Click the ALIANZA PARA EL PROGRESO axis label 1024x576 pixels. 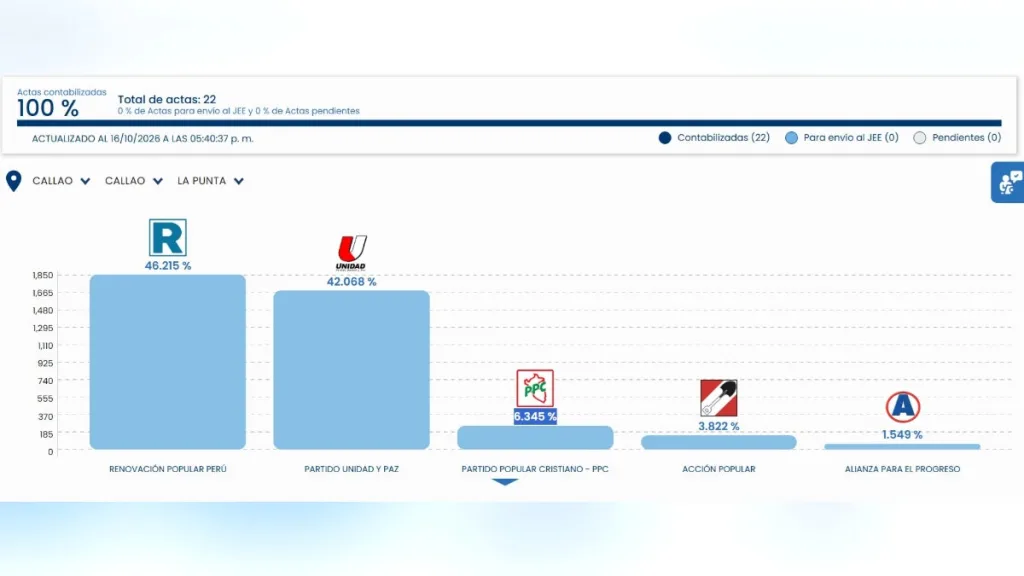(x=902, y=469)
